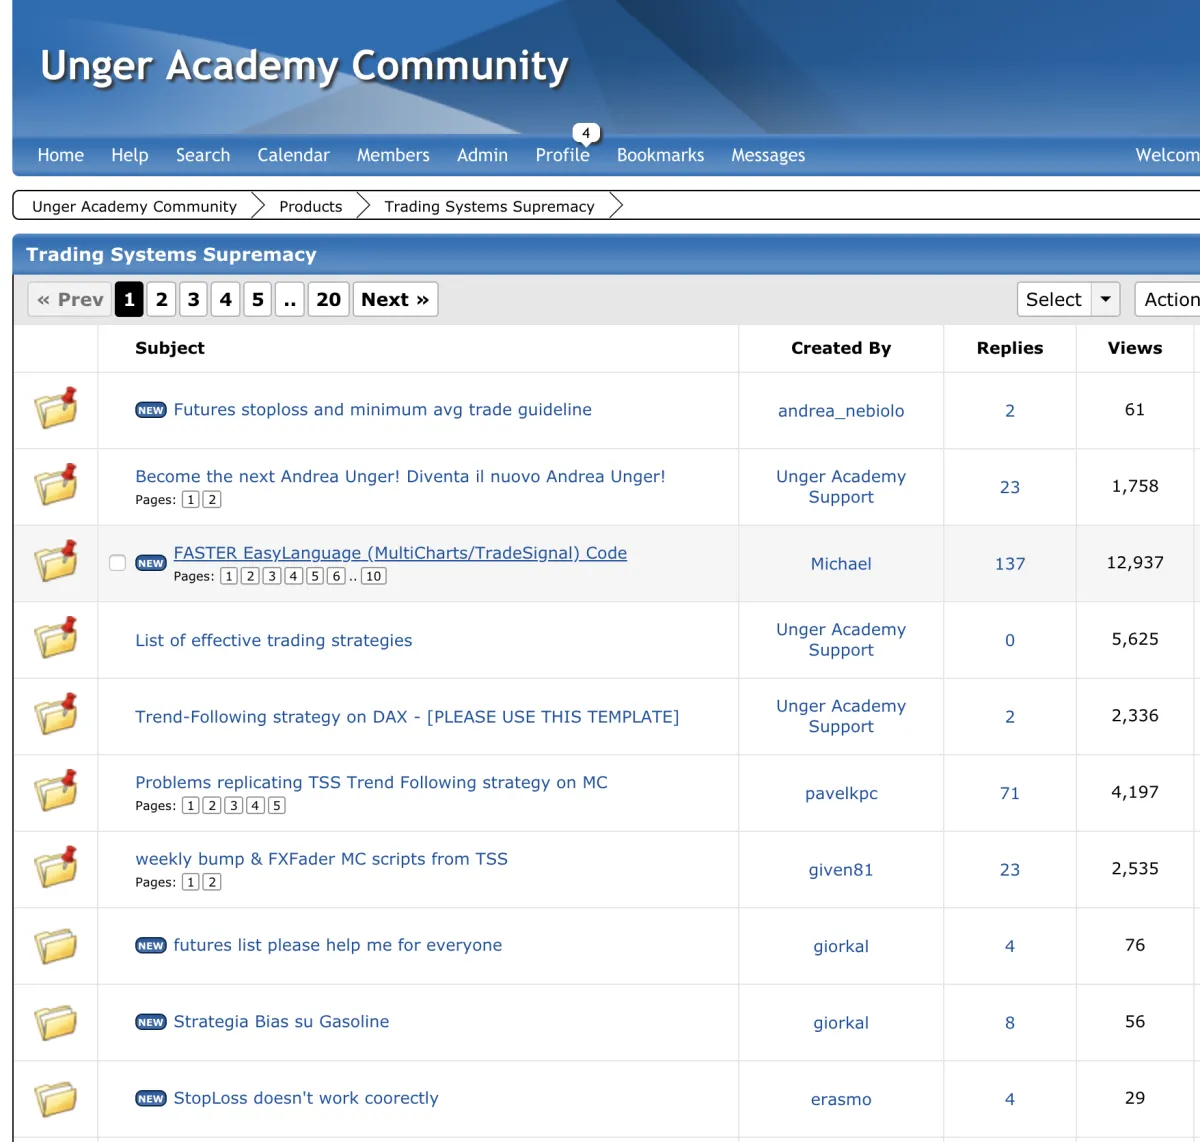The height and width of the screenshot is (1142, 1200).
Task: Go to page 4 of topic list
Action: tap(225, 299)
